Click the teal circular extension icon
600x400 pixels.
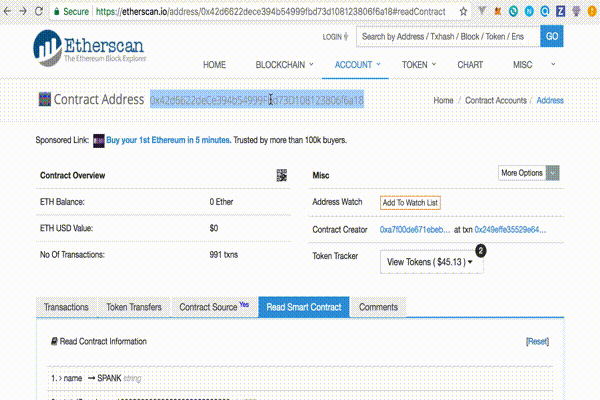tap(513, 11)
